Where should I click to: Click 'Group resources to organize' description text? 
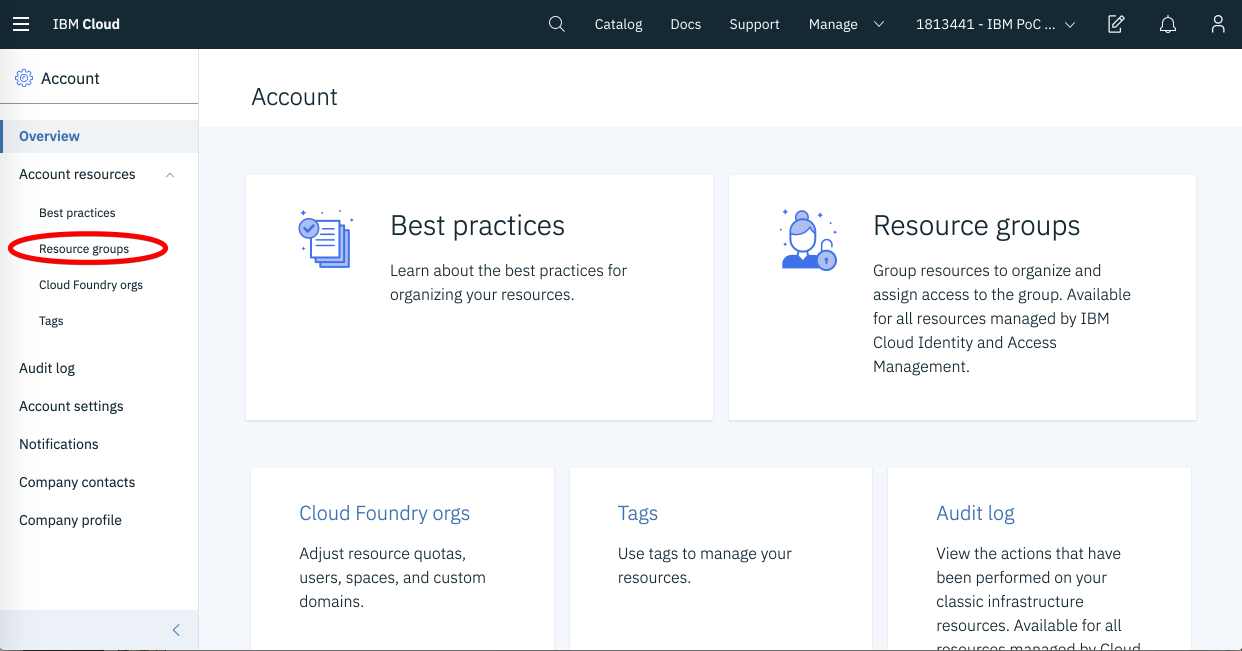coord(1002,318)
